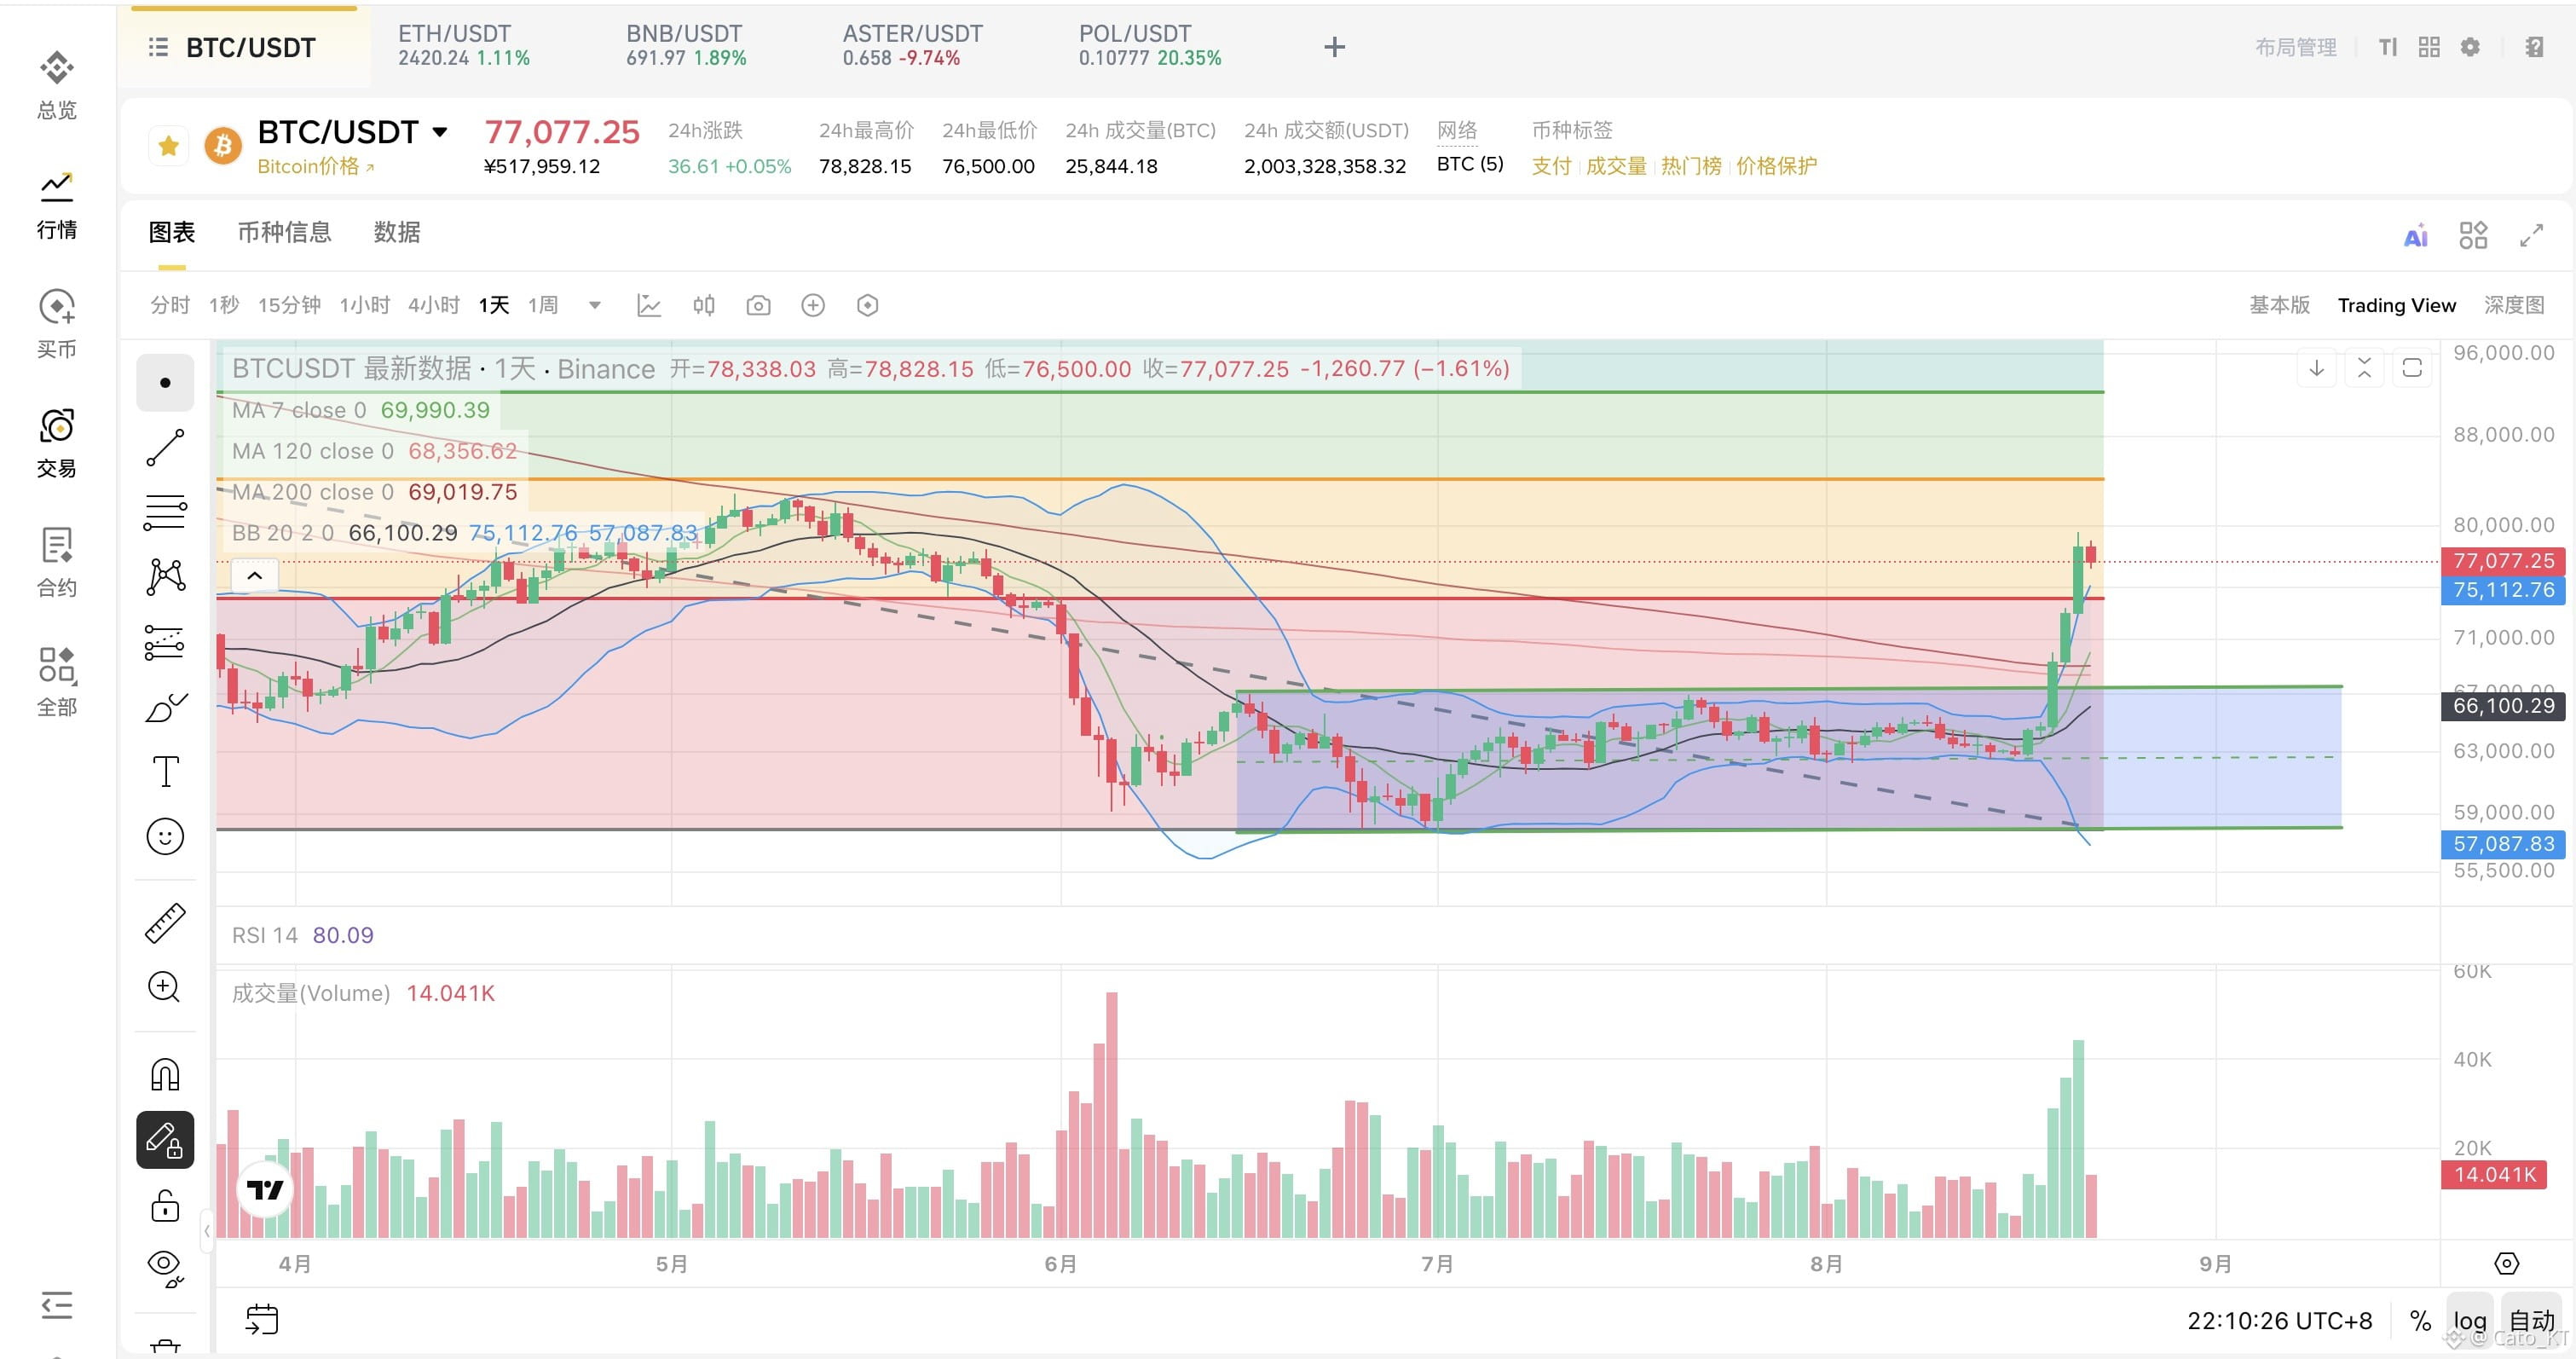
Task: Switch to 深度图 depth chart
Action: 2514,305
